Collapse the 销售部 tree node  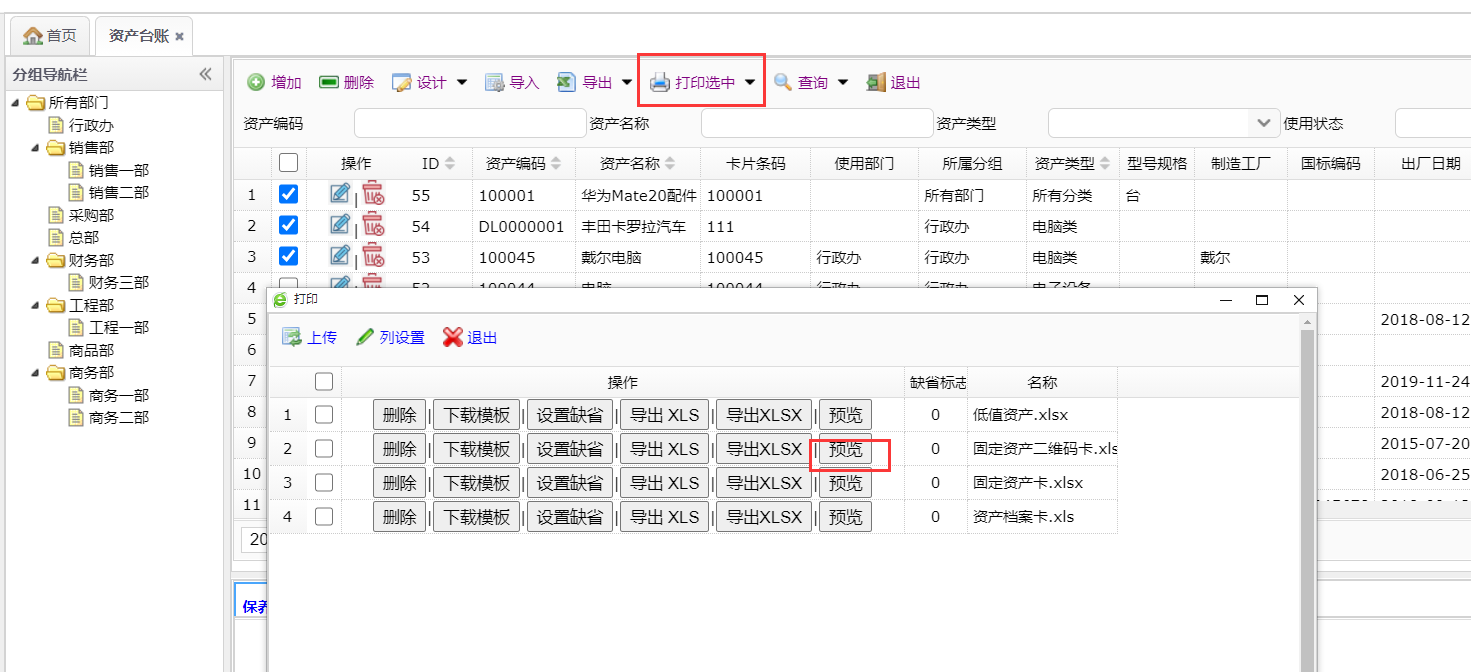click(x=35, y=148)
